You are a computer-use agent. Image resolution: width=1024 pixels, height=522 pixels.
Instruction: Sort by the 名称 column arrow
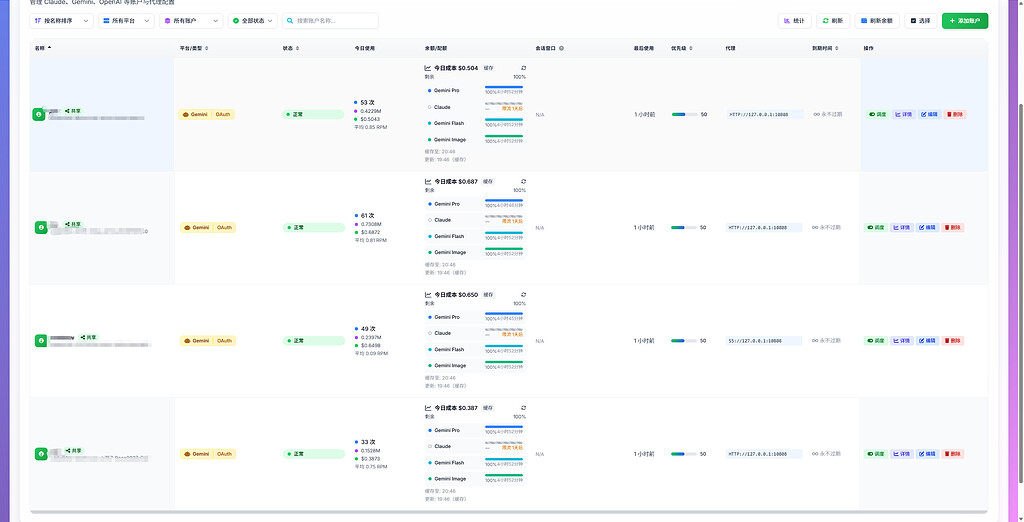coord(50,48)
